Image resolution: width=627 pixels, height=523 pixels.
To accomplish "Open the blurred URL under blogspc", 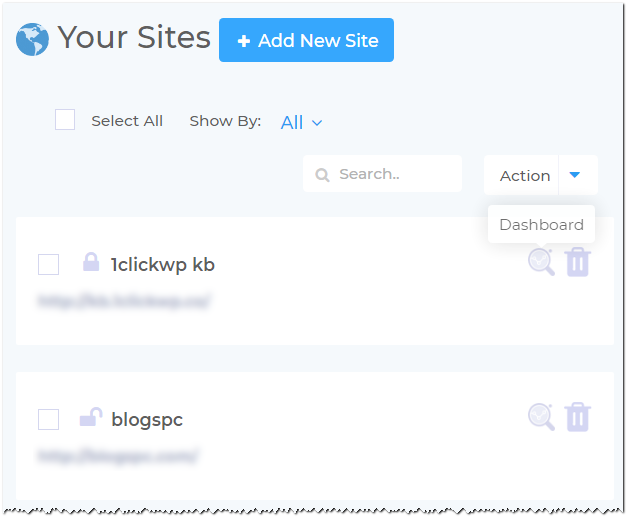I will (x=118, y=456).
